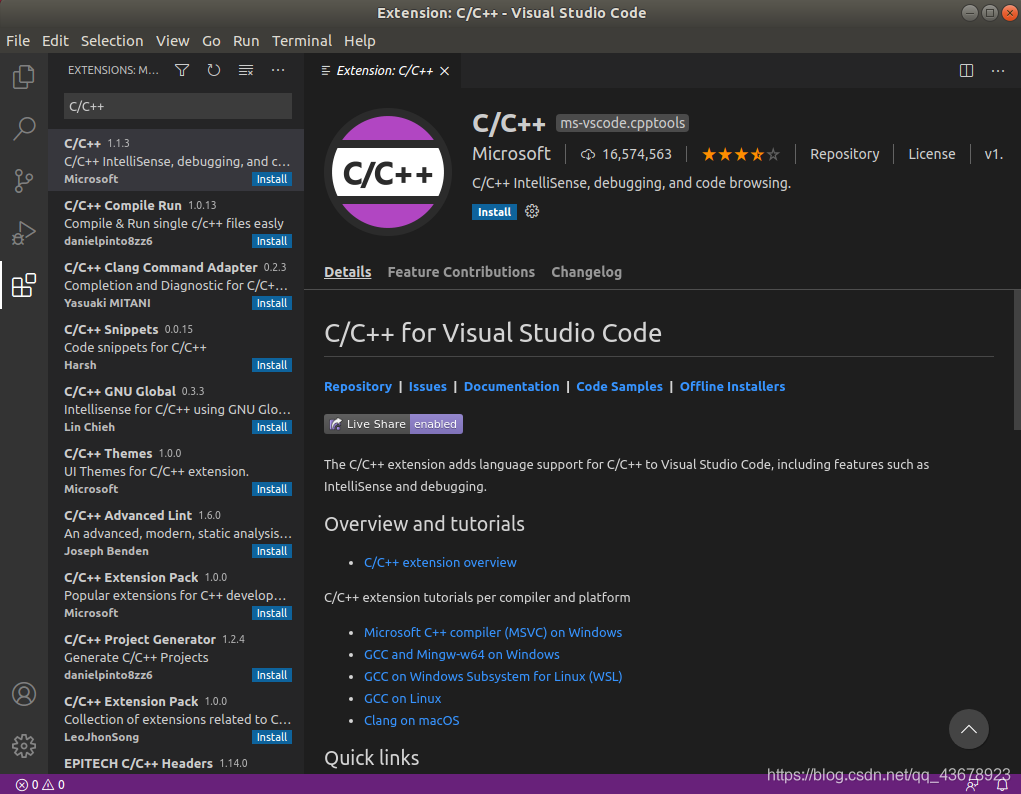Open the C/C++ extension overview link

click(440, 562)
